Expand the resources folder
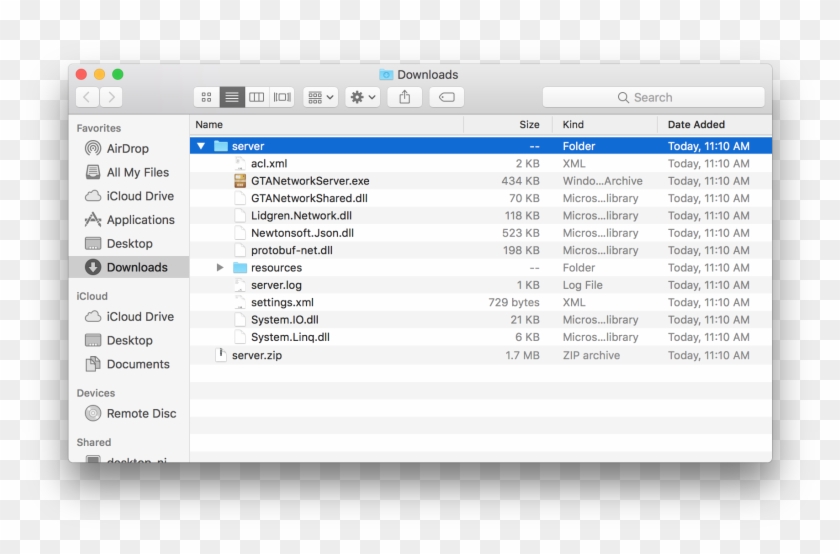Image resolution: width=840 pixels, height=554 pixels. tap(220, 267)
